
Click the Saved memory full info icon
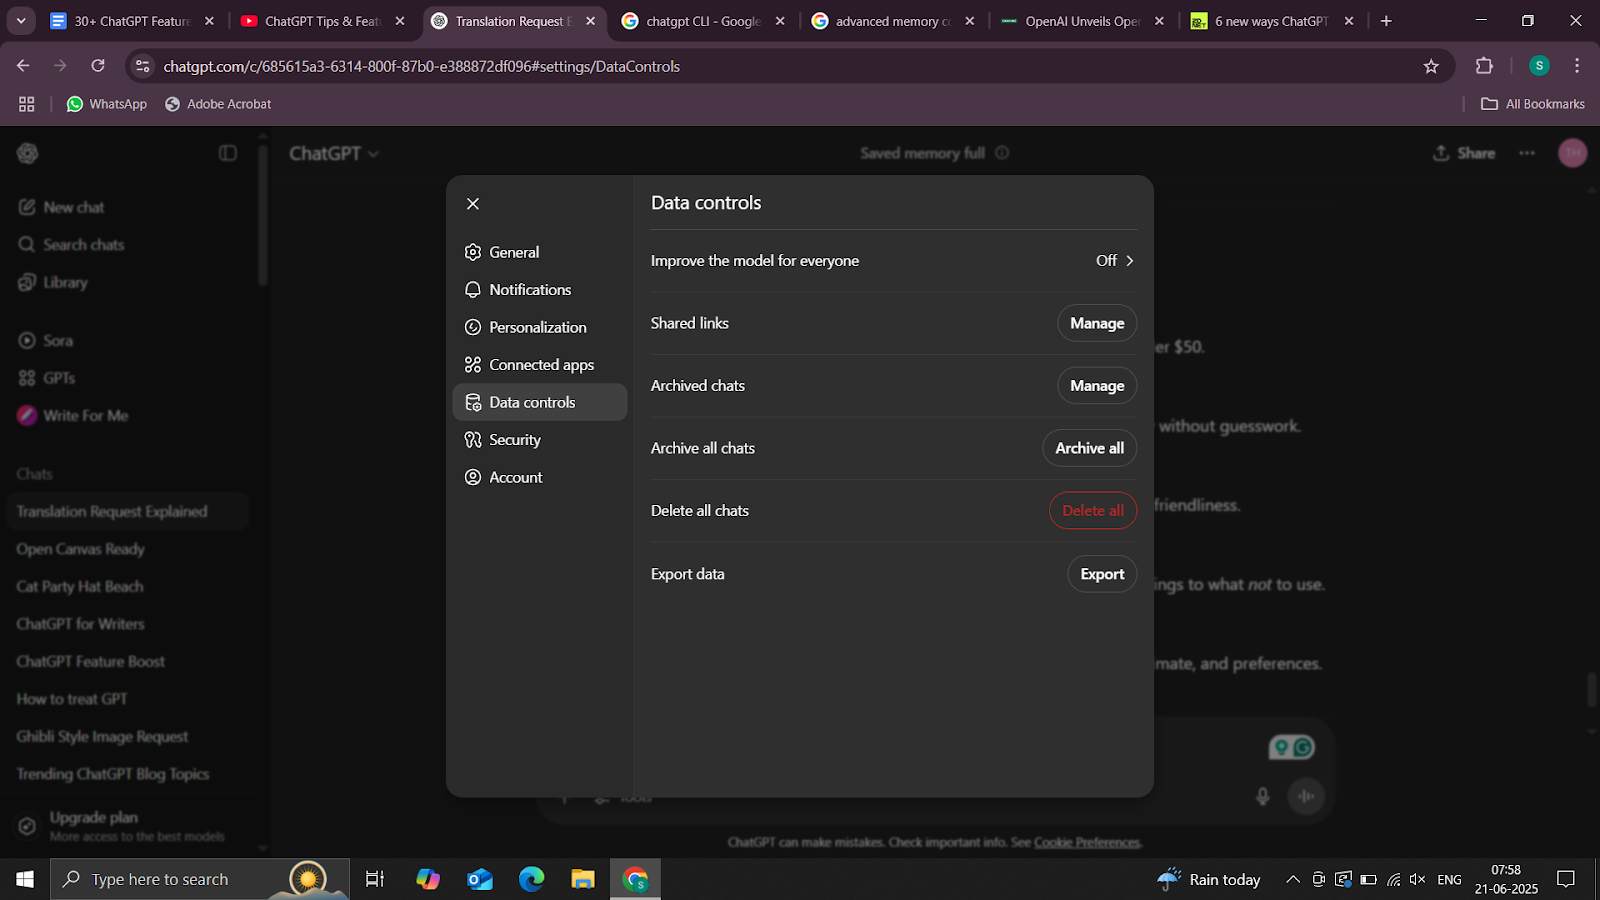tap(1002, 153)
